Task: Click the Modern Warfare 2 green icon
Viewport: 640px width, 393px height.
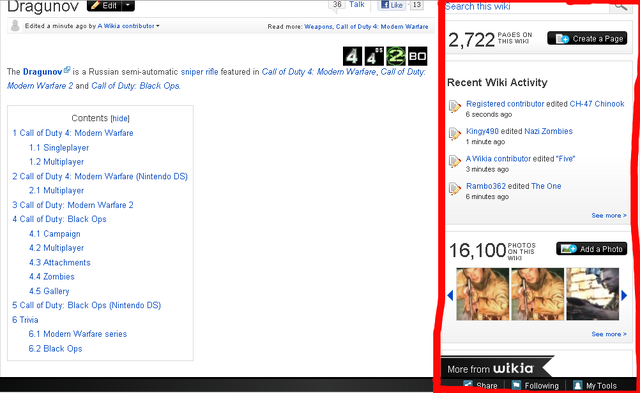Action: point(396,56)
